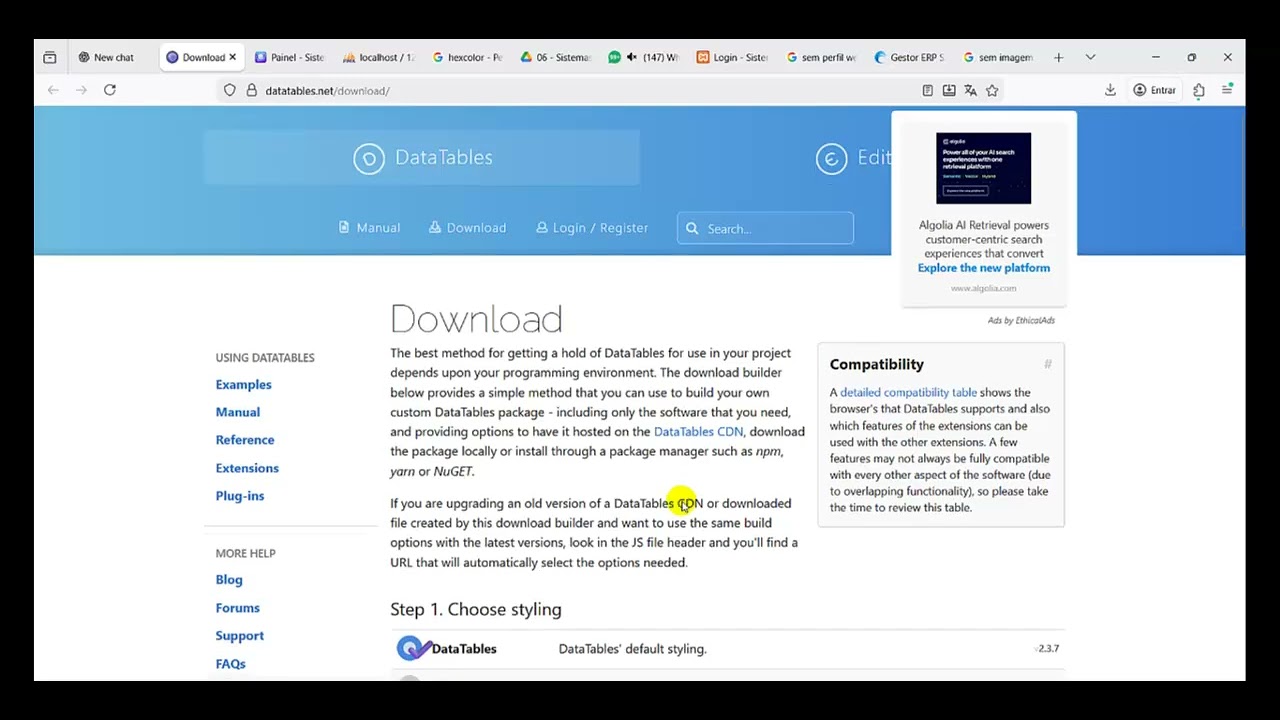Click the Step 1. Choose styling heading
The image size is (1280, 720).
476,609
